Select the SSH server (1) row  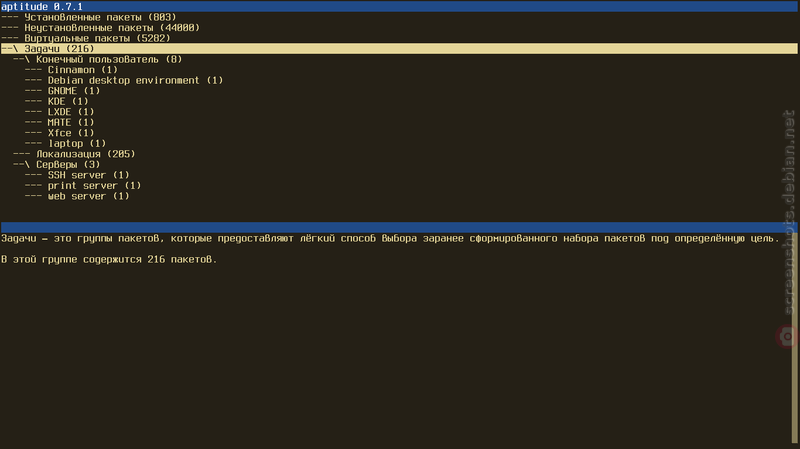tap(77, 175)
